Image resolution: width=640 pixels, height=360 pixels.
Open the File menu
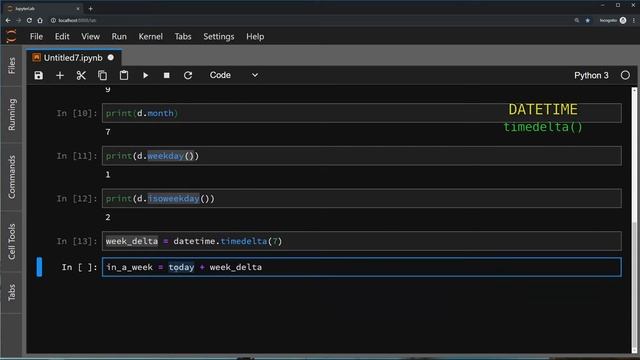tap(36, 37)
